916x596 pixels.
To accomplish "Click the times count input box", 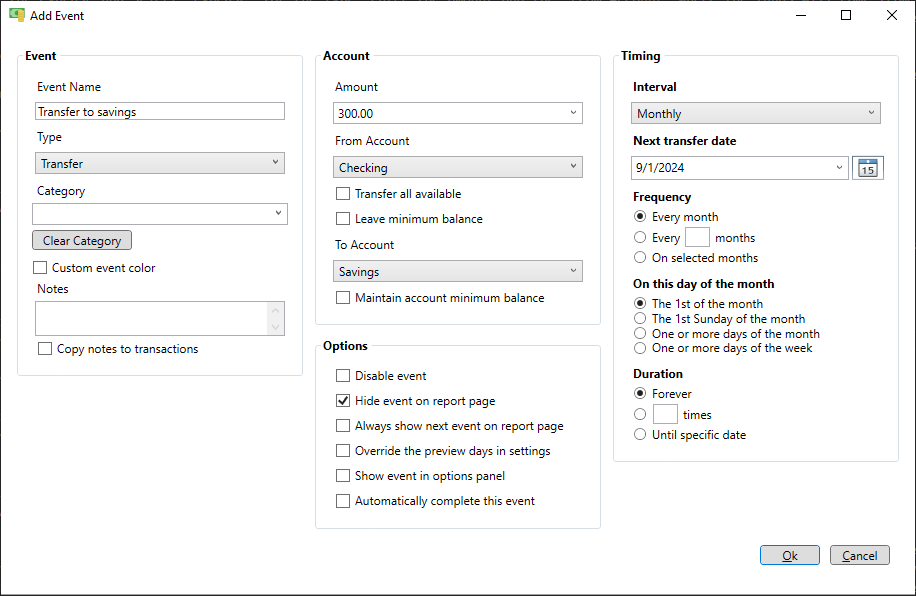I will (665, 414).
